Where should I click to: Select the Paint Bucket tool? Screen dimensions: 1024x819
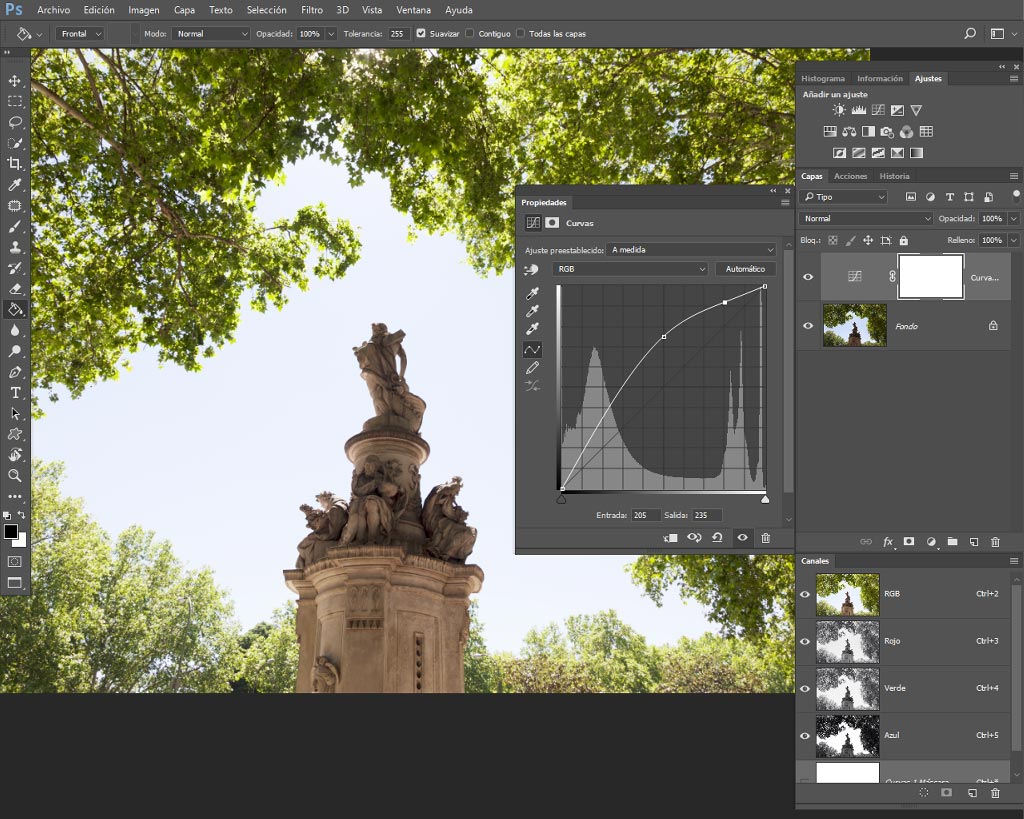click(x=14, y=310)
